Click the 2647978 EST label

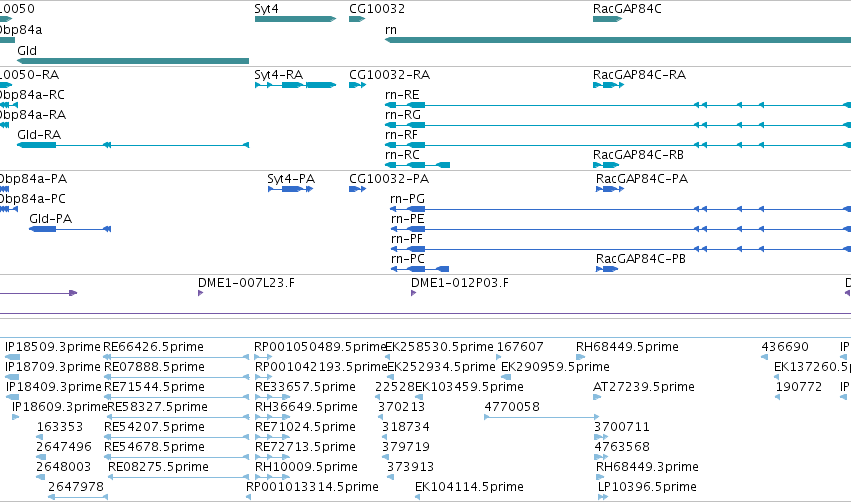coord(75,487)
